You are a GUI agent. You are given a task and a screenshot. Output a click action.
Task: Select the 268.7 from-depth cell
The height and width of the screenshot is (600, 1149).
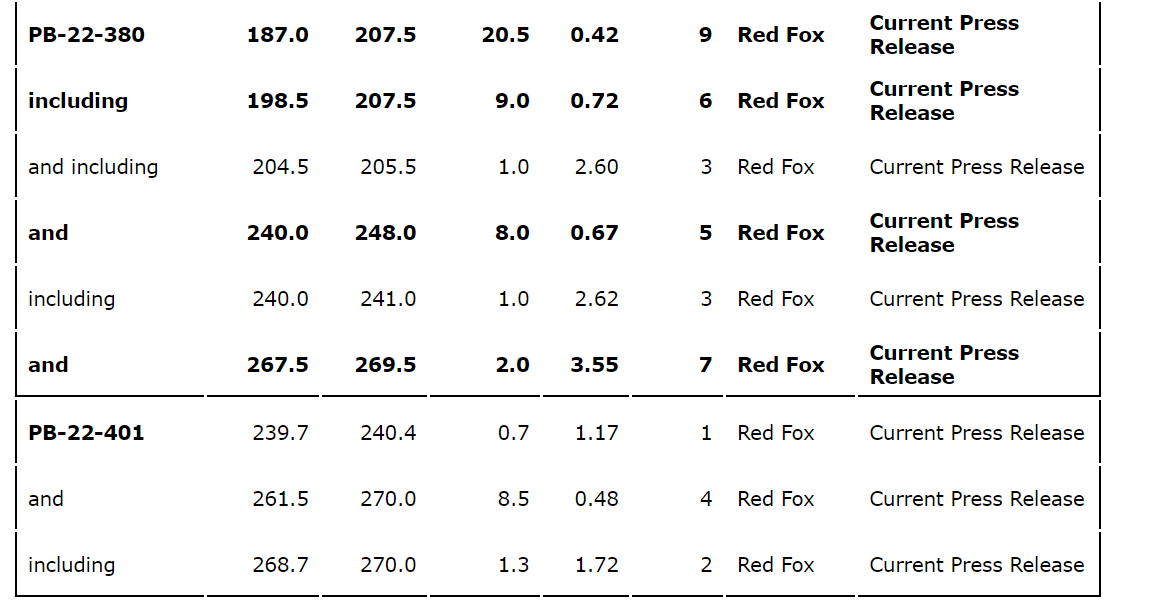click(280, 565)
